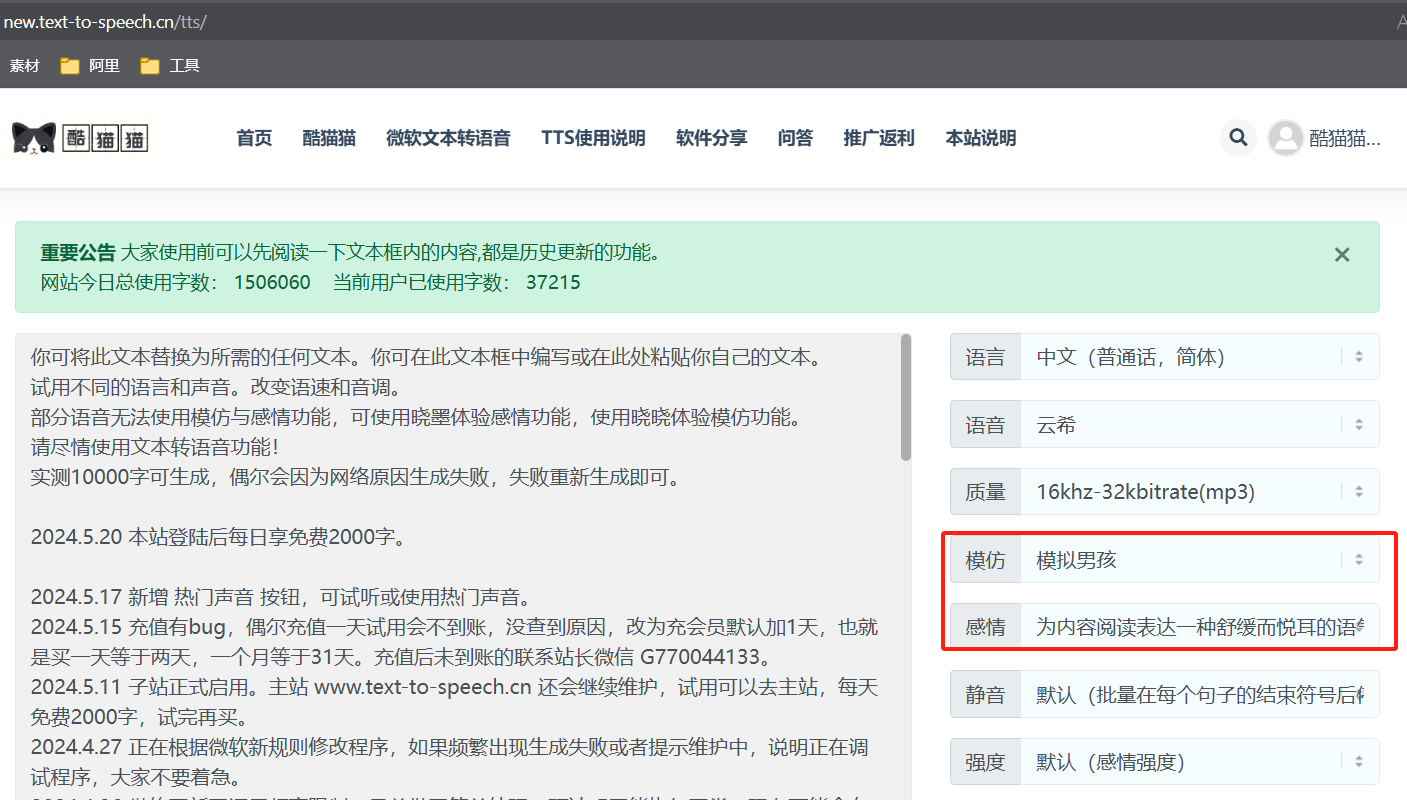This screenshot has height=800, width=1407.
Task: Expand the 质量 audio quality dropdown
Action: (x=1198, y=492)
